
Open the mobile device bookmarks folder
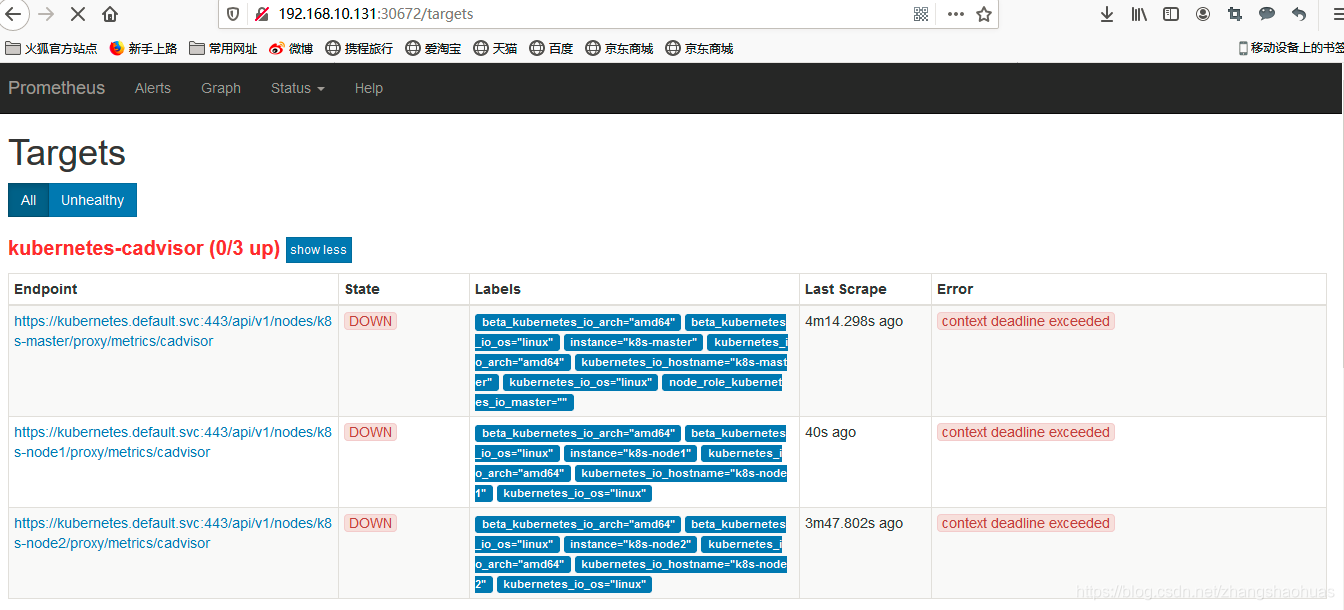(x=1290, y=48)
